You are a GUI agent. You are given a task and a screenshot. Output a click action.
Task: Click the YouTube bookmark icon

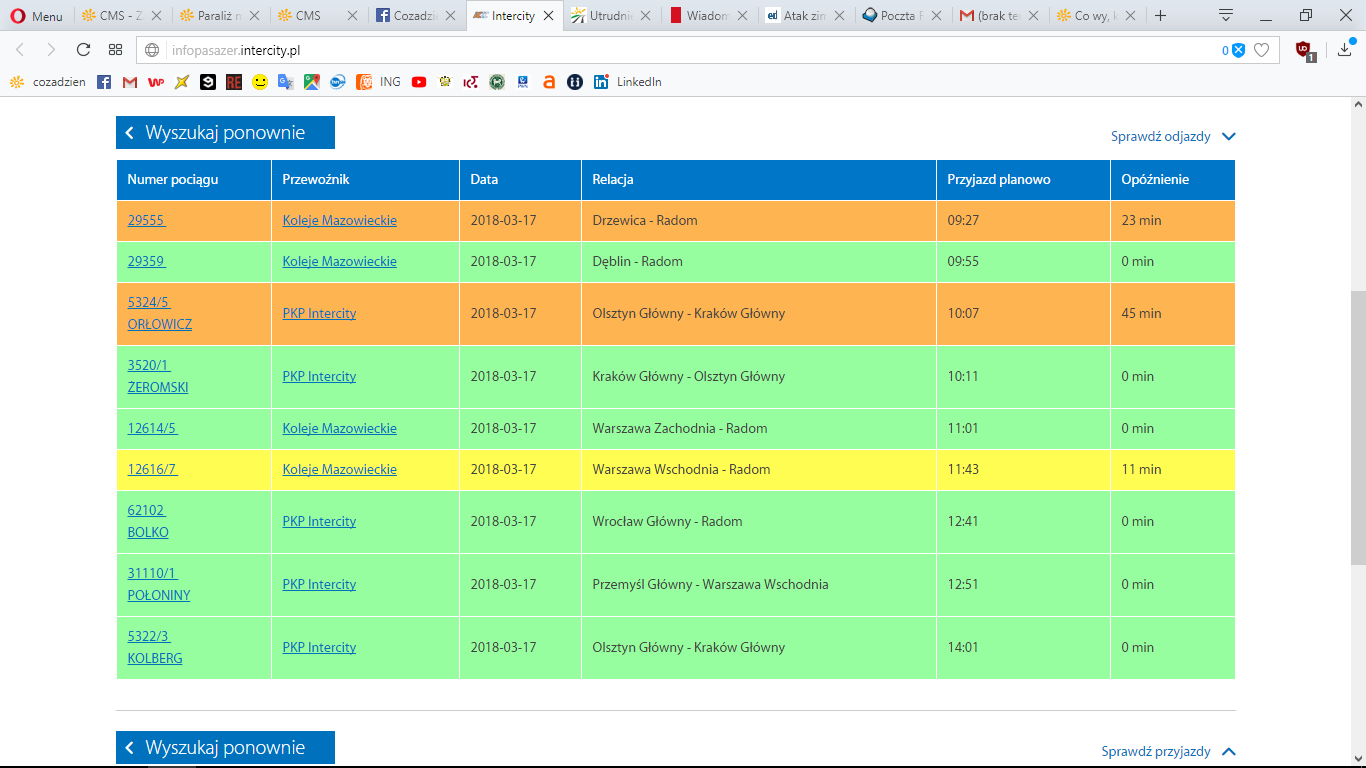418,82
